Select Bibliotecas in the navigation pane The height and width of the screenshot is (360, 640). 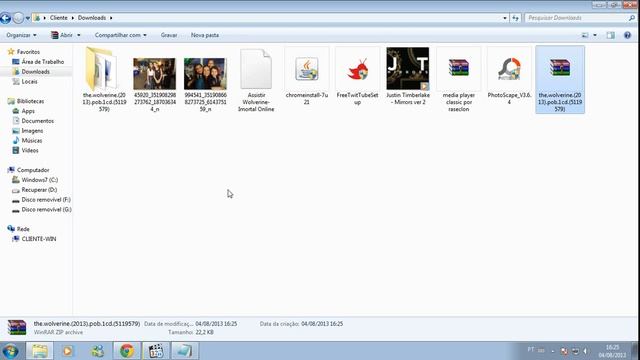tap(30, 101)
